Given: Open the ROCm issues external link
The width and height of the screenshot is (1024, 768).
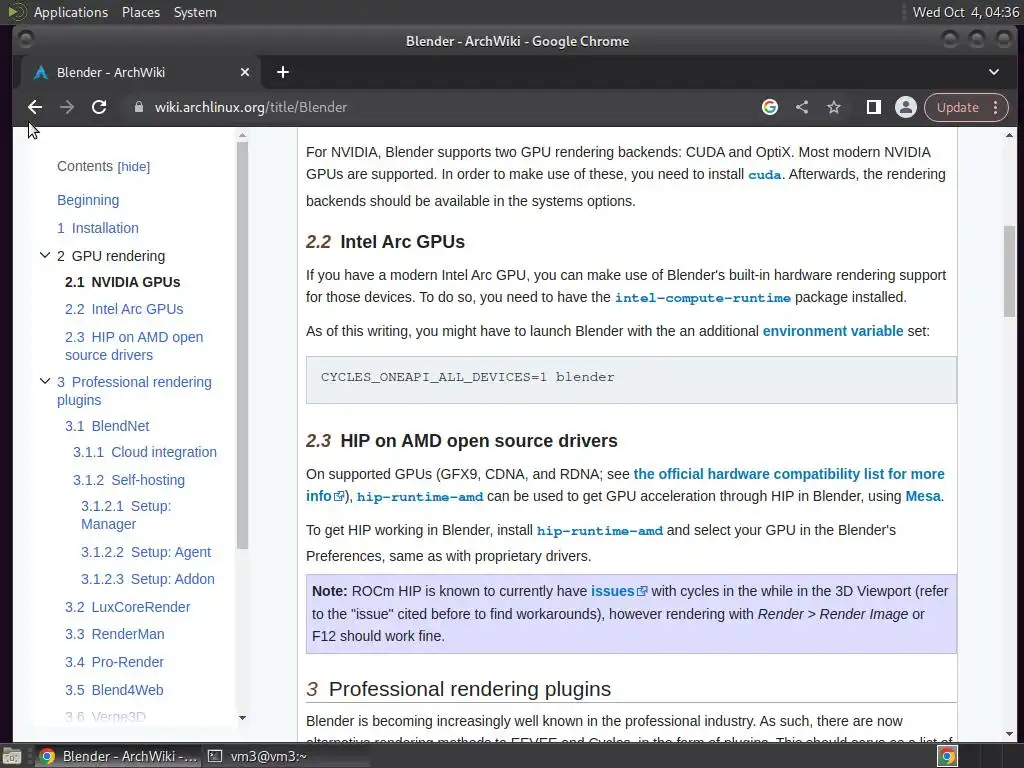Looking at the screenshot, I should click(618, 591).
